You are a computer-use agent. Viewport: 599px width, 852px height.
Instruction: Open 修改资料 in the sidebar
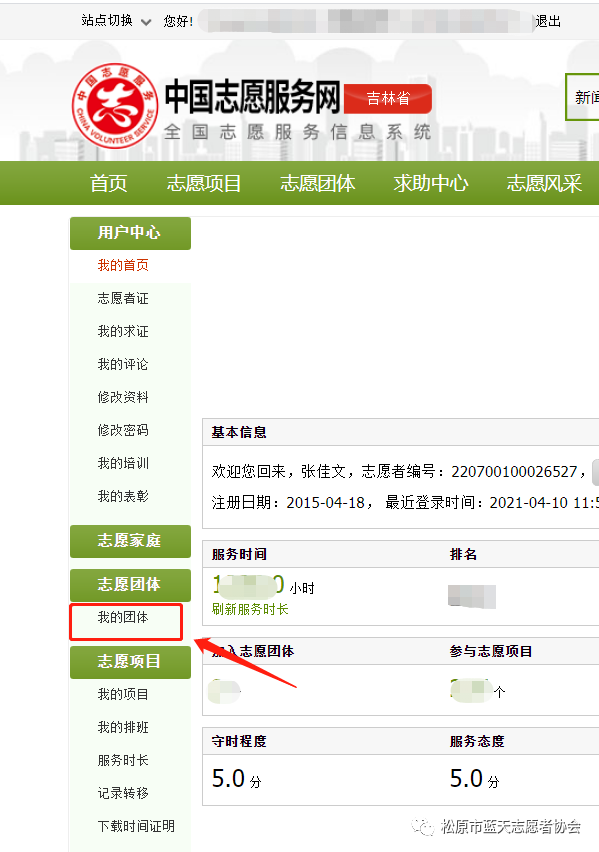(123, 397)
